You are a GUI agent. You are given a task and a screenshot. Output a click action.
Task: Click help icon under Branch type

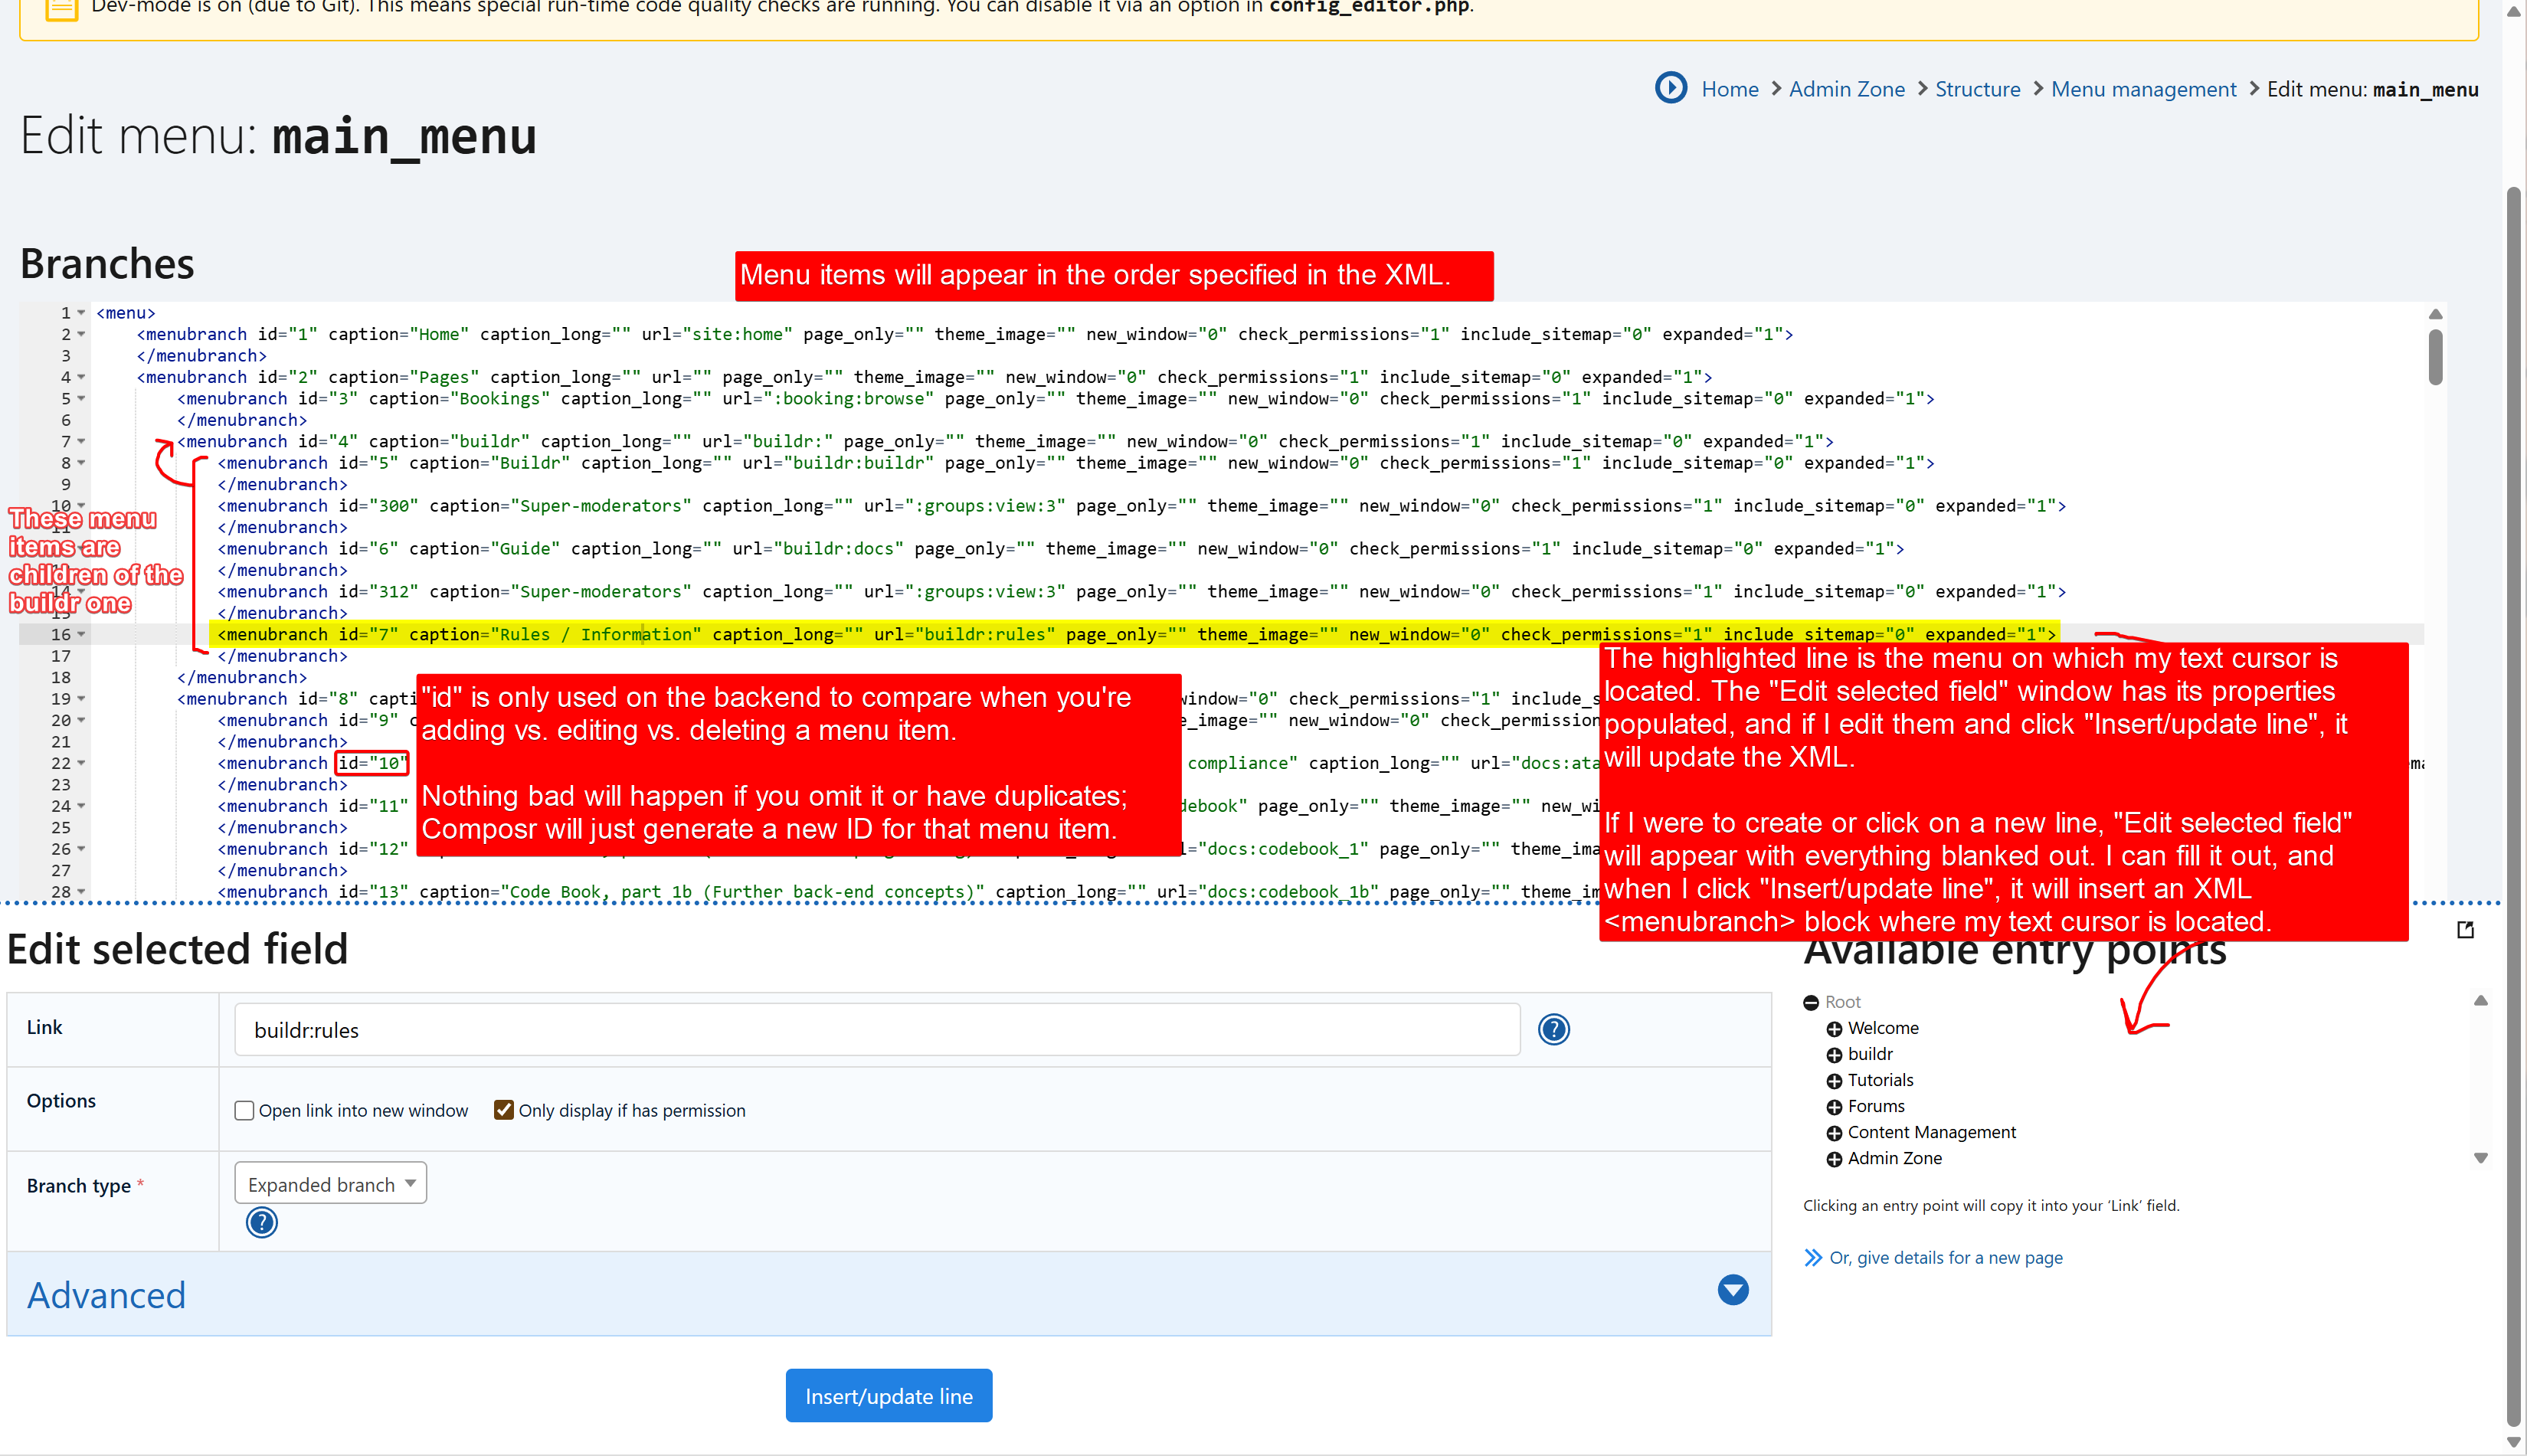pos(262,1222)
